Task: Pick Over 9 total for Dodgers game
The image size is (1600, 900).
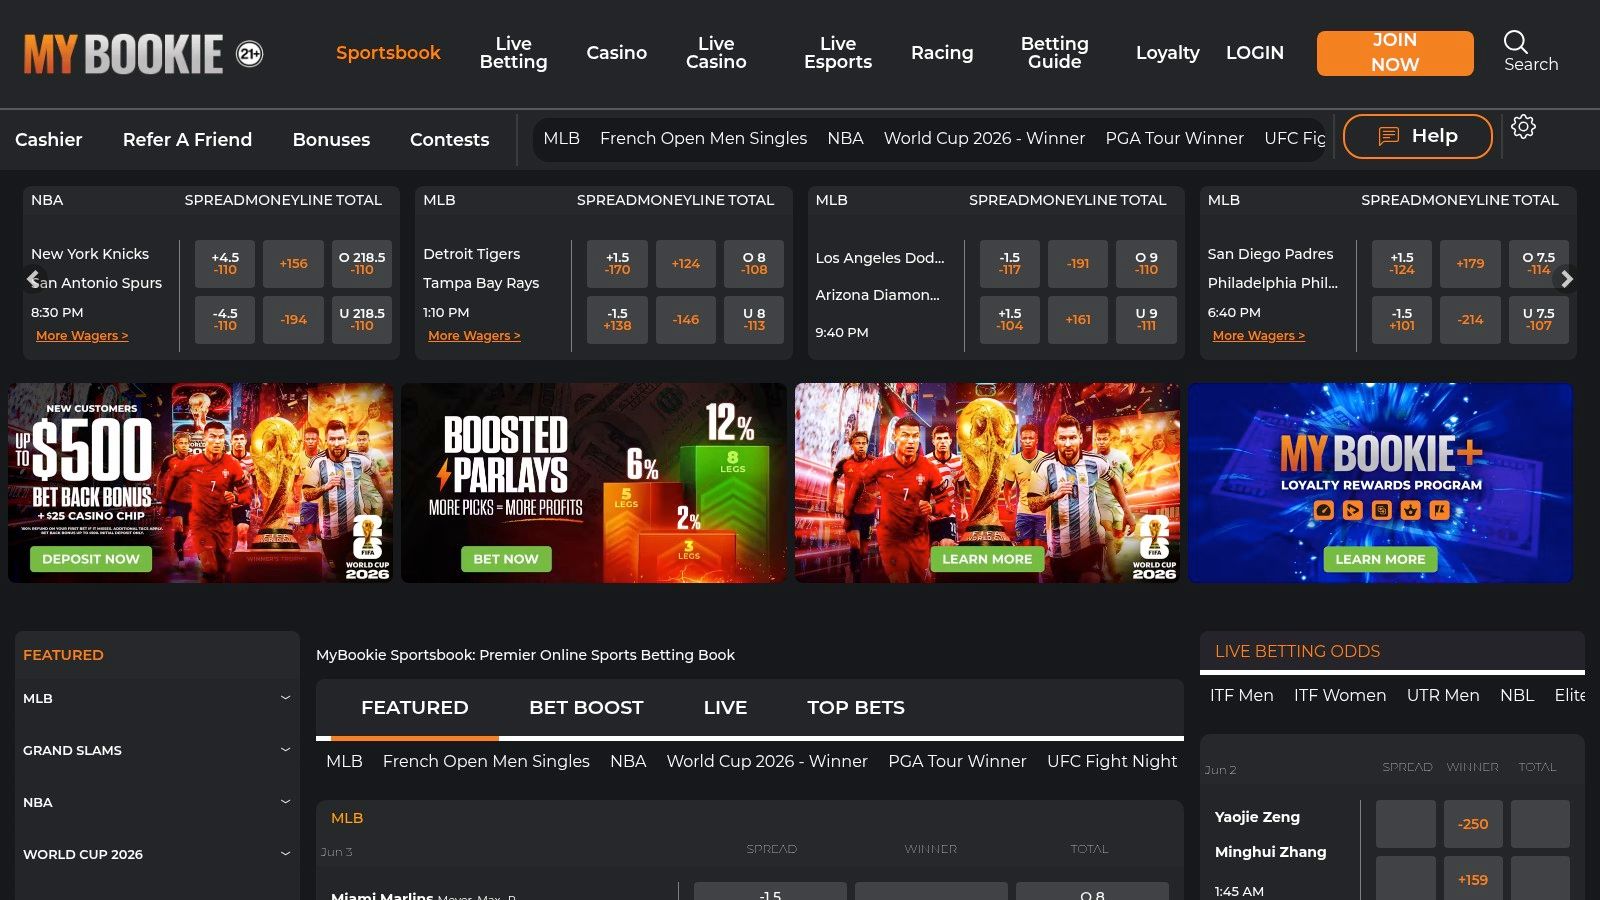Action: 1146,264
